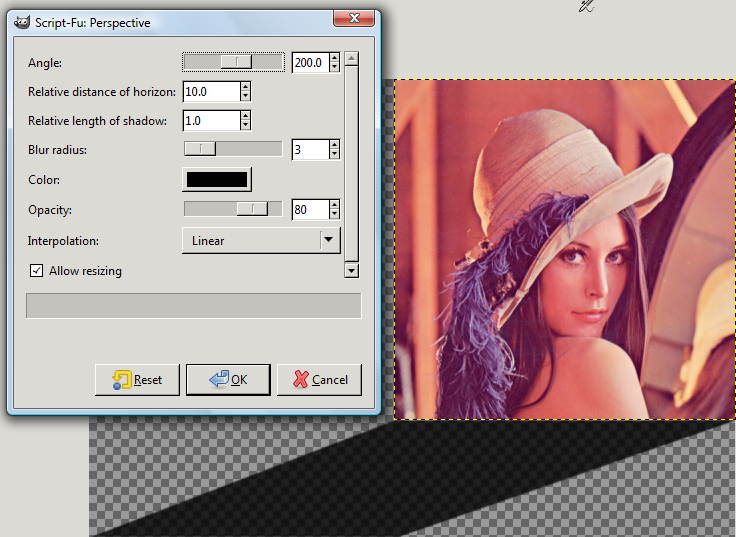The height and width of the screenshot is (537, 736).
Task: Increase Relative length of shadow value
Action: click(x=245, y=116)
